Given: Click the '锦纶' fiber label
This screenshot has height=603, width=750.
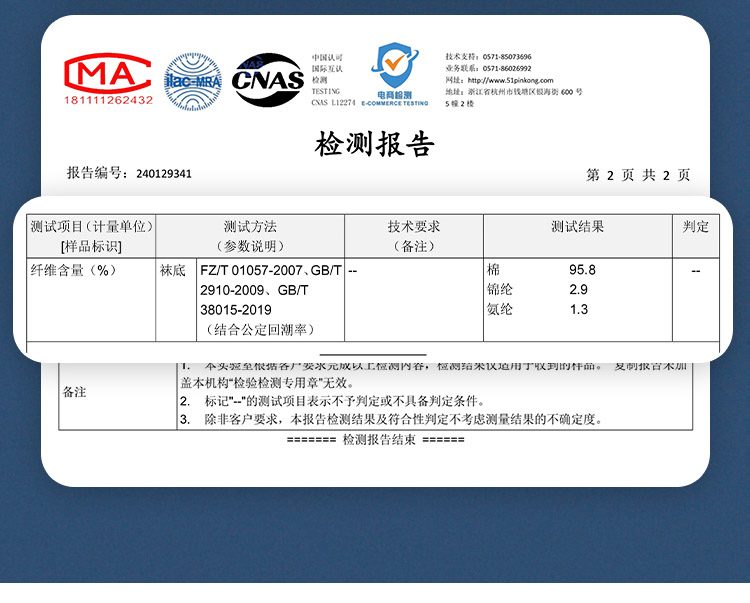Looking at the screenshot, I should click(500, 289).
